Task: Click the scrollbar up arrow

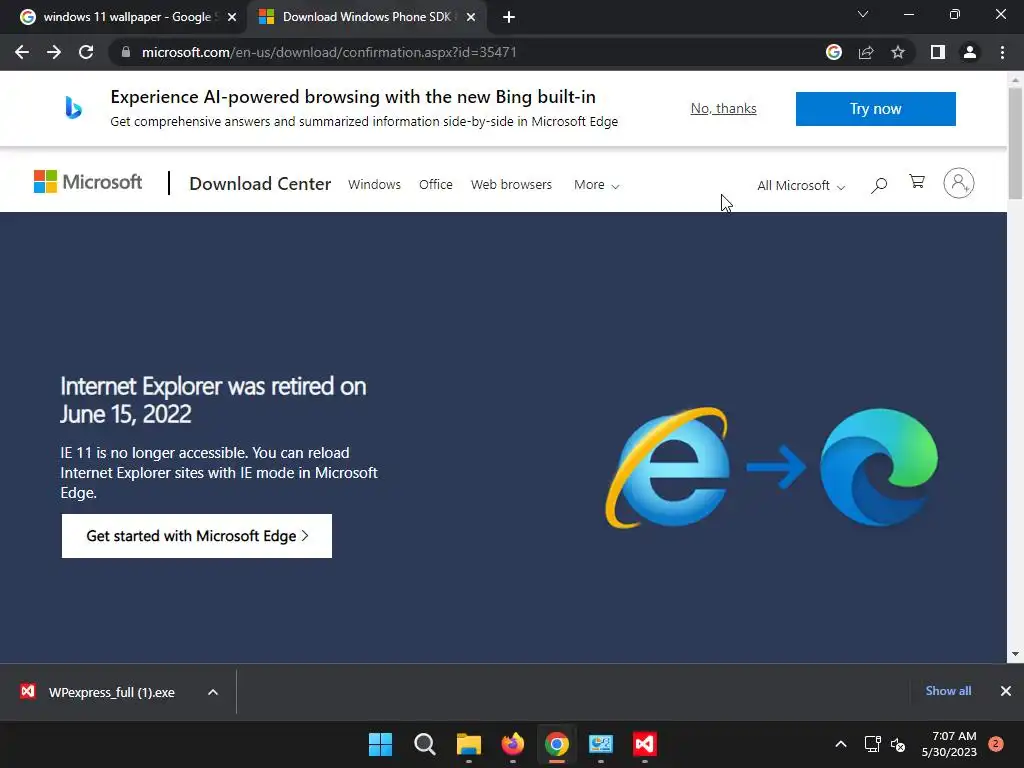Action: pos(1015,80)
